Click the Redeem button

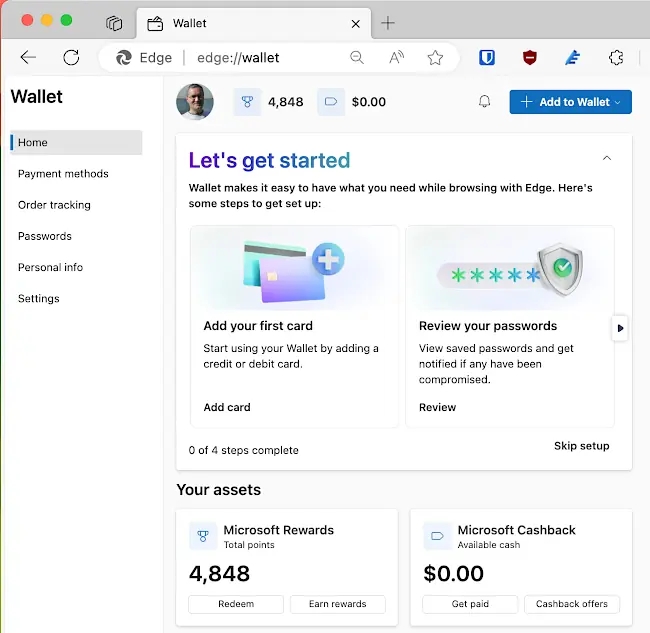tap(236, 604)
